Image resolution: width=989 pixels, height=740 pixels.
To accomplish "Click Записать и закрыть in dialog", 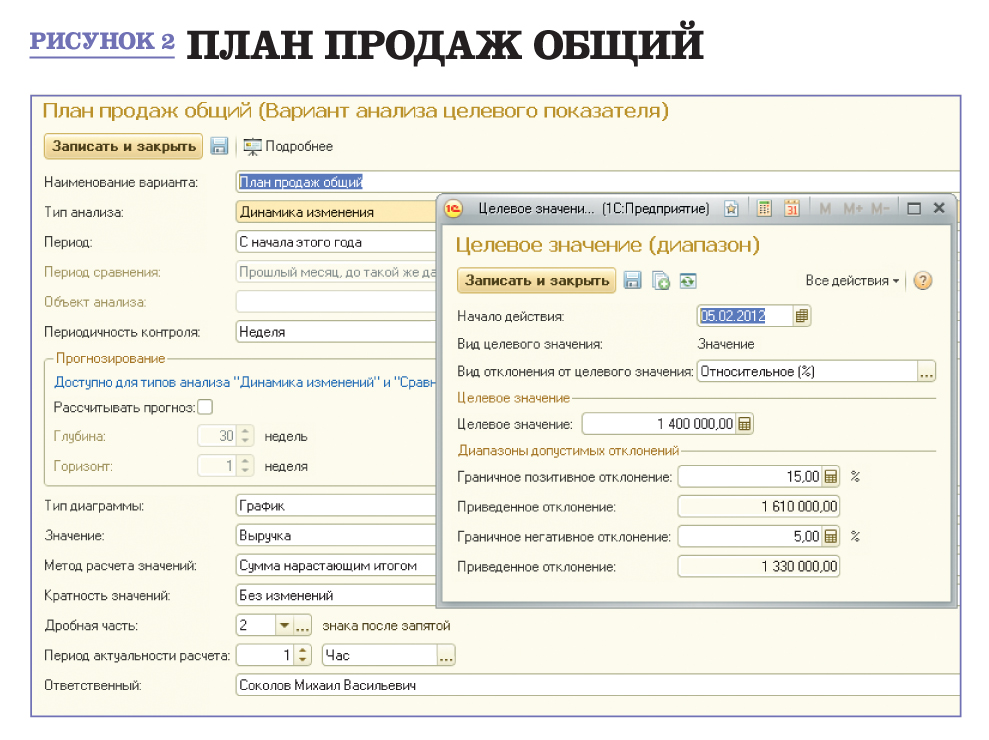I will point(537,281).
